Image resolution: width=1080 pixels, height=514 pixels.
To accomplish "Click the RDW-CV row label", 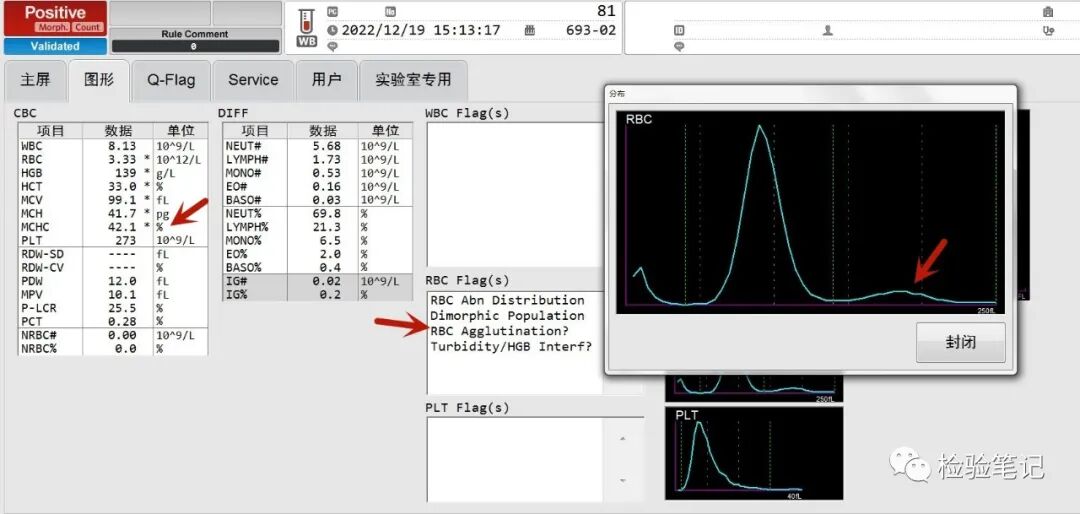I will [43, 267].
